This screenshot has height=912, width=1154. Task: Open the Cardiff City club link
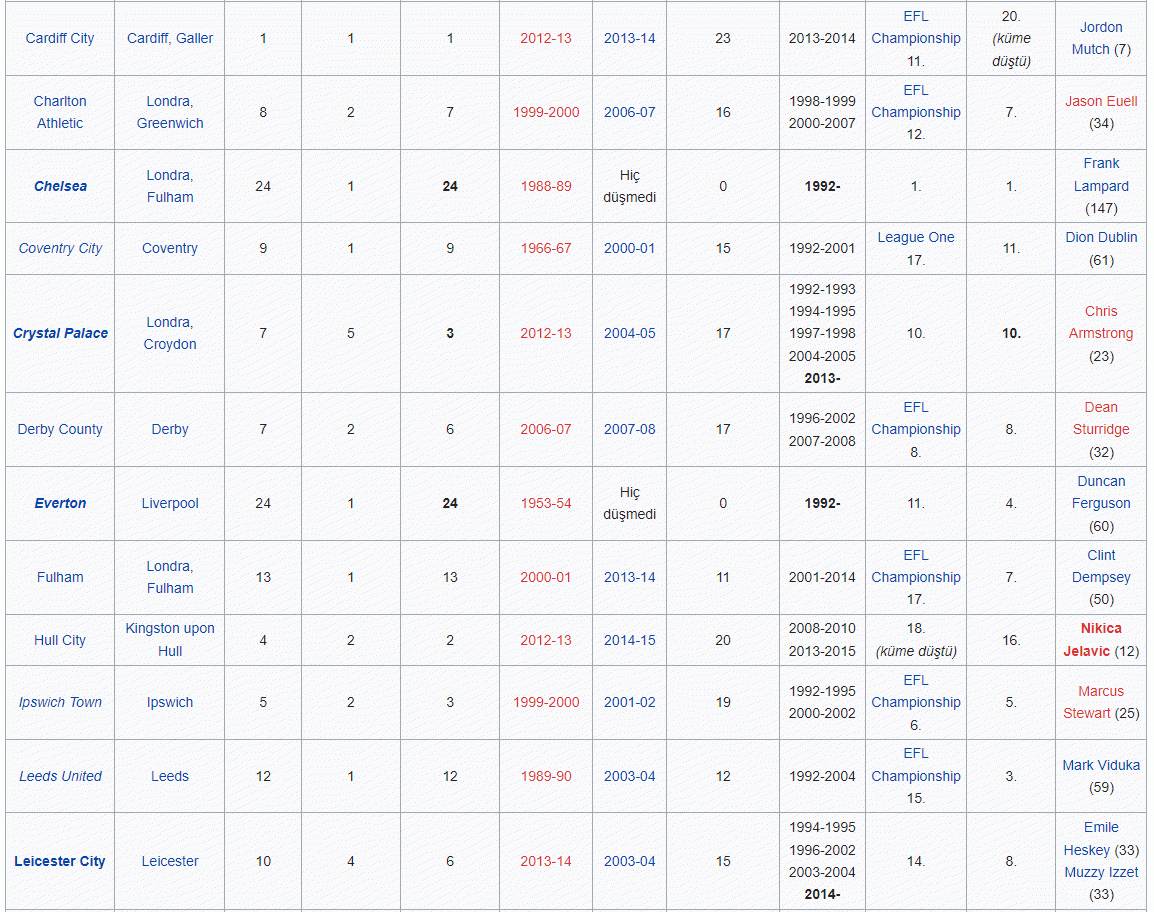pyautogui.click(x=60, y=38)
